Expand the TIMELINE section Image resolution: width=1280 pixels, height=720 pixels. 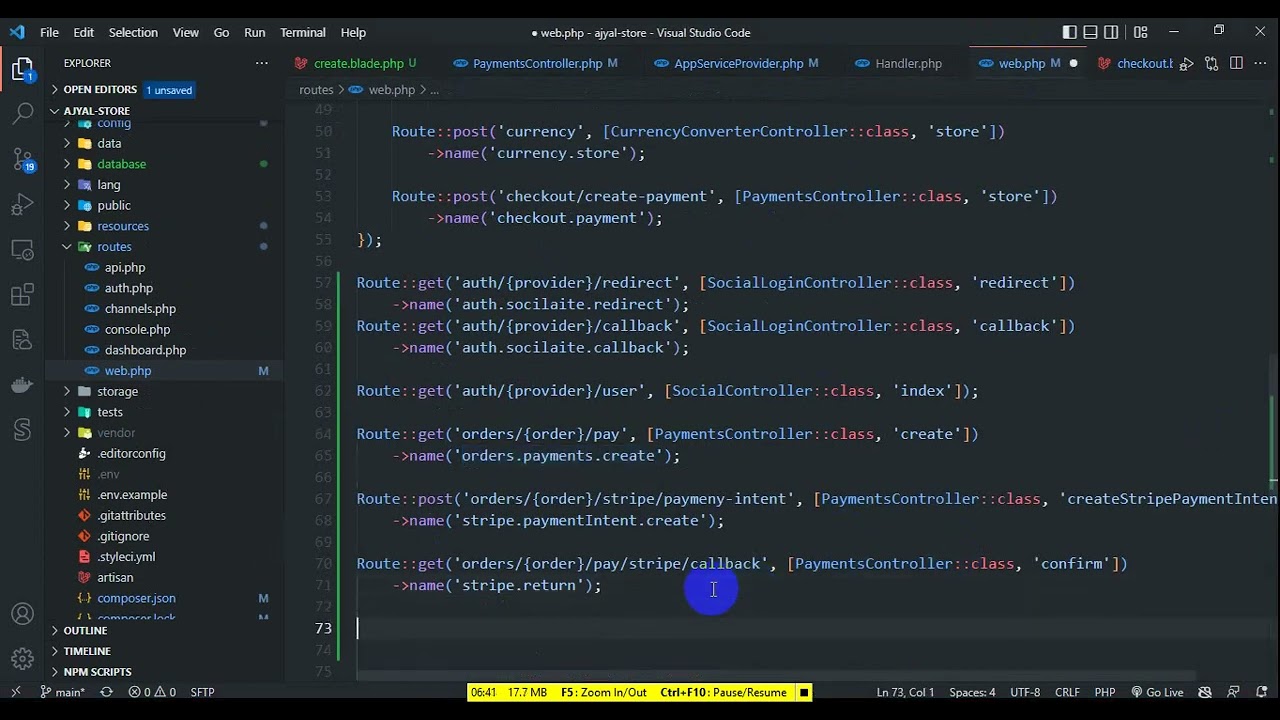87,651
